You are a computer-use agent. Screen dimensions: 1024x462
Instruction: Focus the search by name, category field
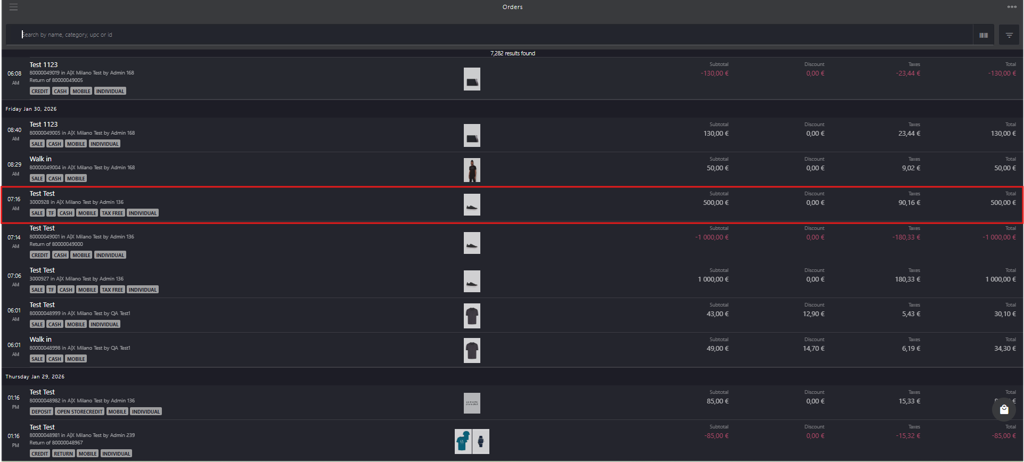coord(490,35)
